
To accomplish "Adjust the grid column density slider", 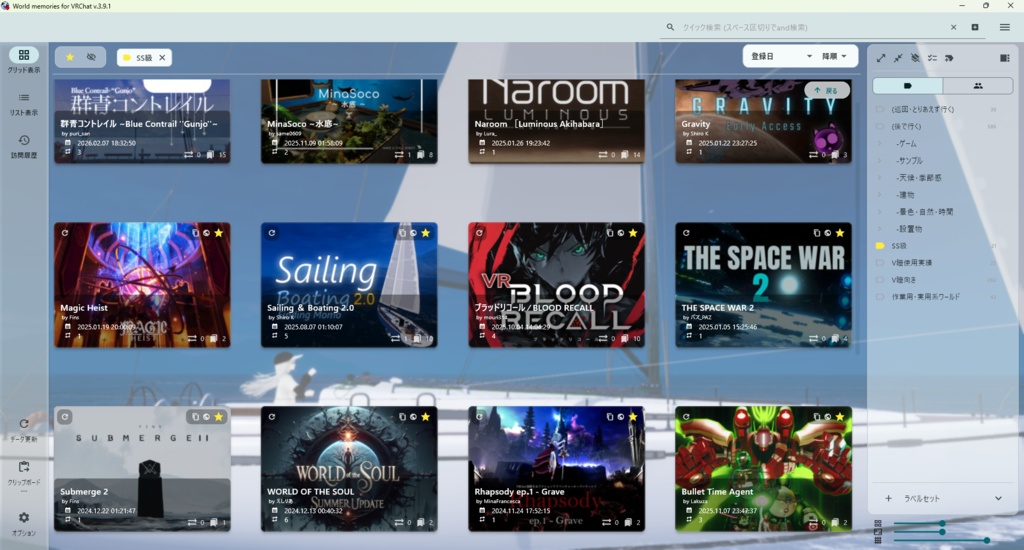I will click(986, 540).
